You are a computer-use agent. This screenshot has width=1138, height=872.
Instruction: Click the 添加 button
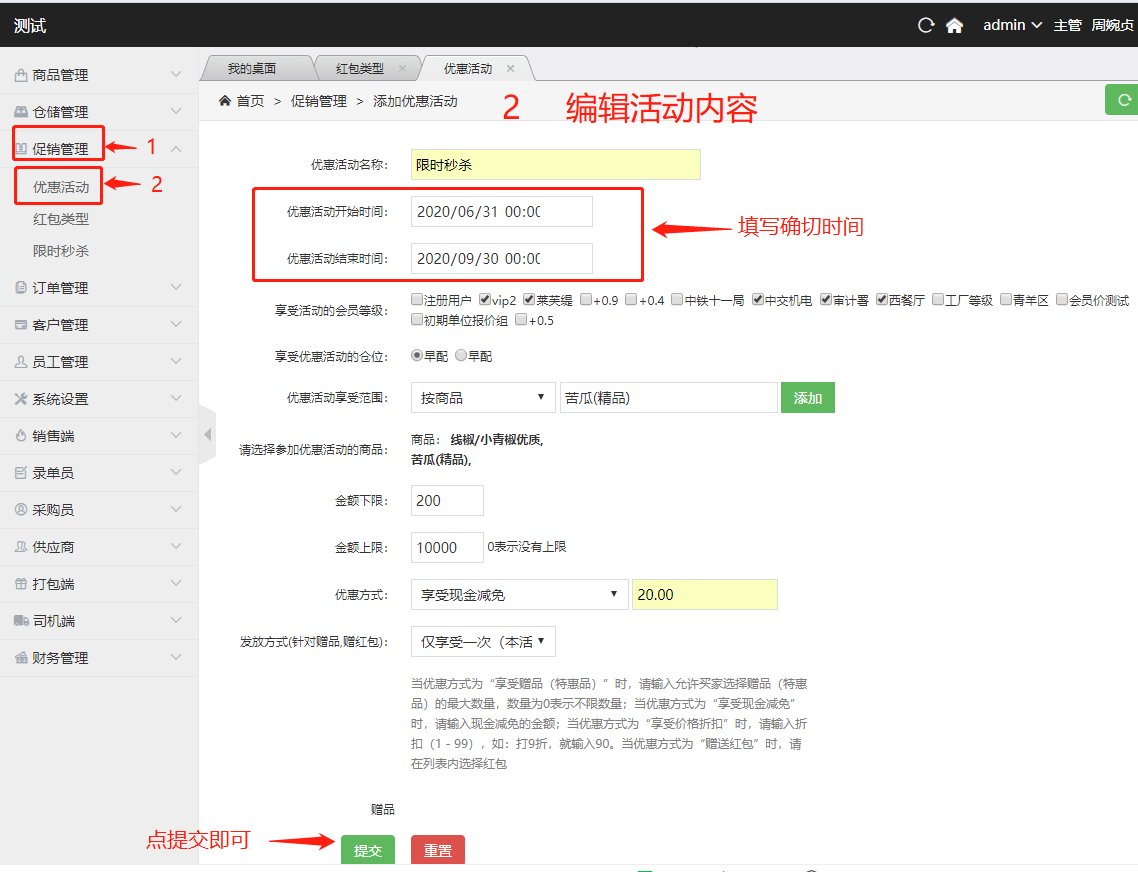tap(807, 398)
